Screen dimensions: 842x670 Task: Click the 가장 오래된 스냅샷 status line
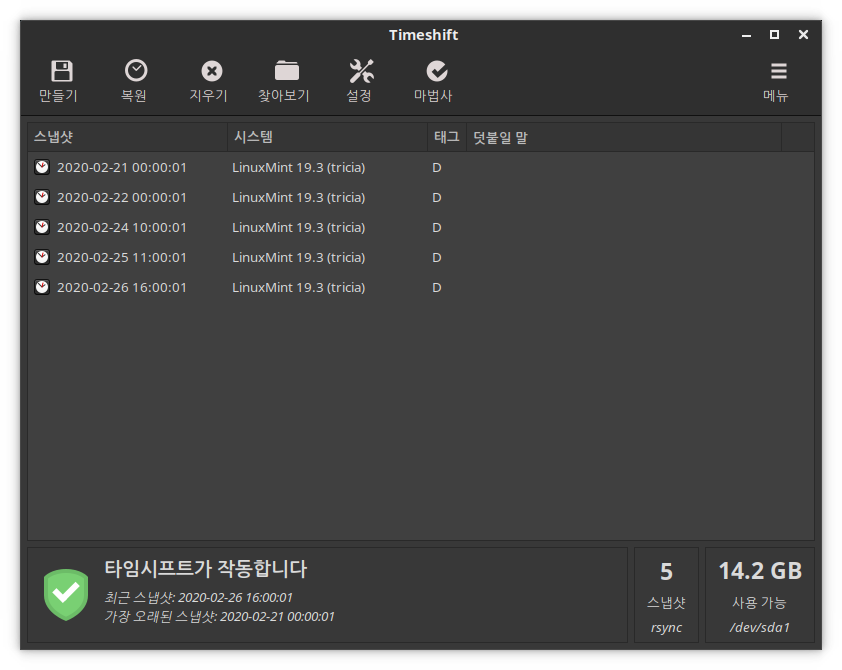click(x=219, y=616)
